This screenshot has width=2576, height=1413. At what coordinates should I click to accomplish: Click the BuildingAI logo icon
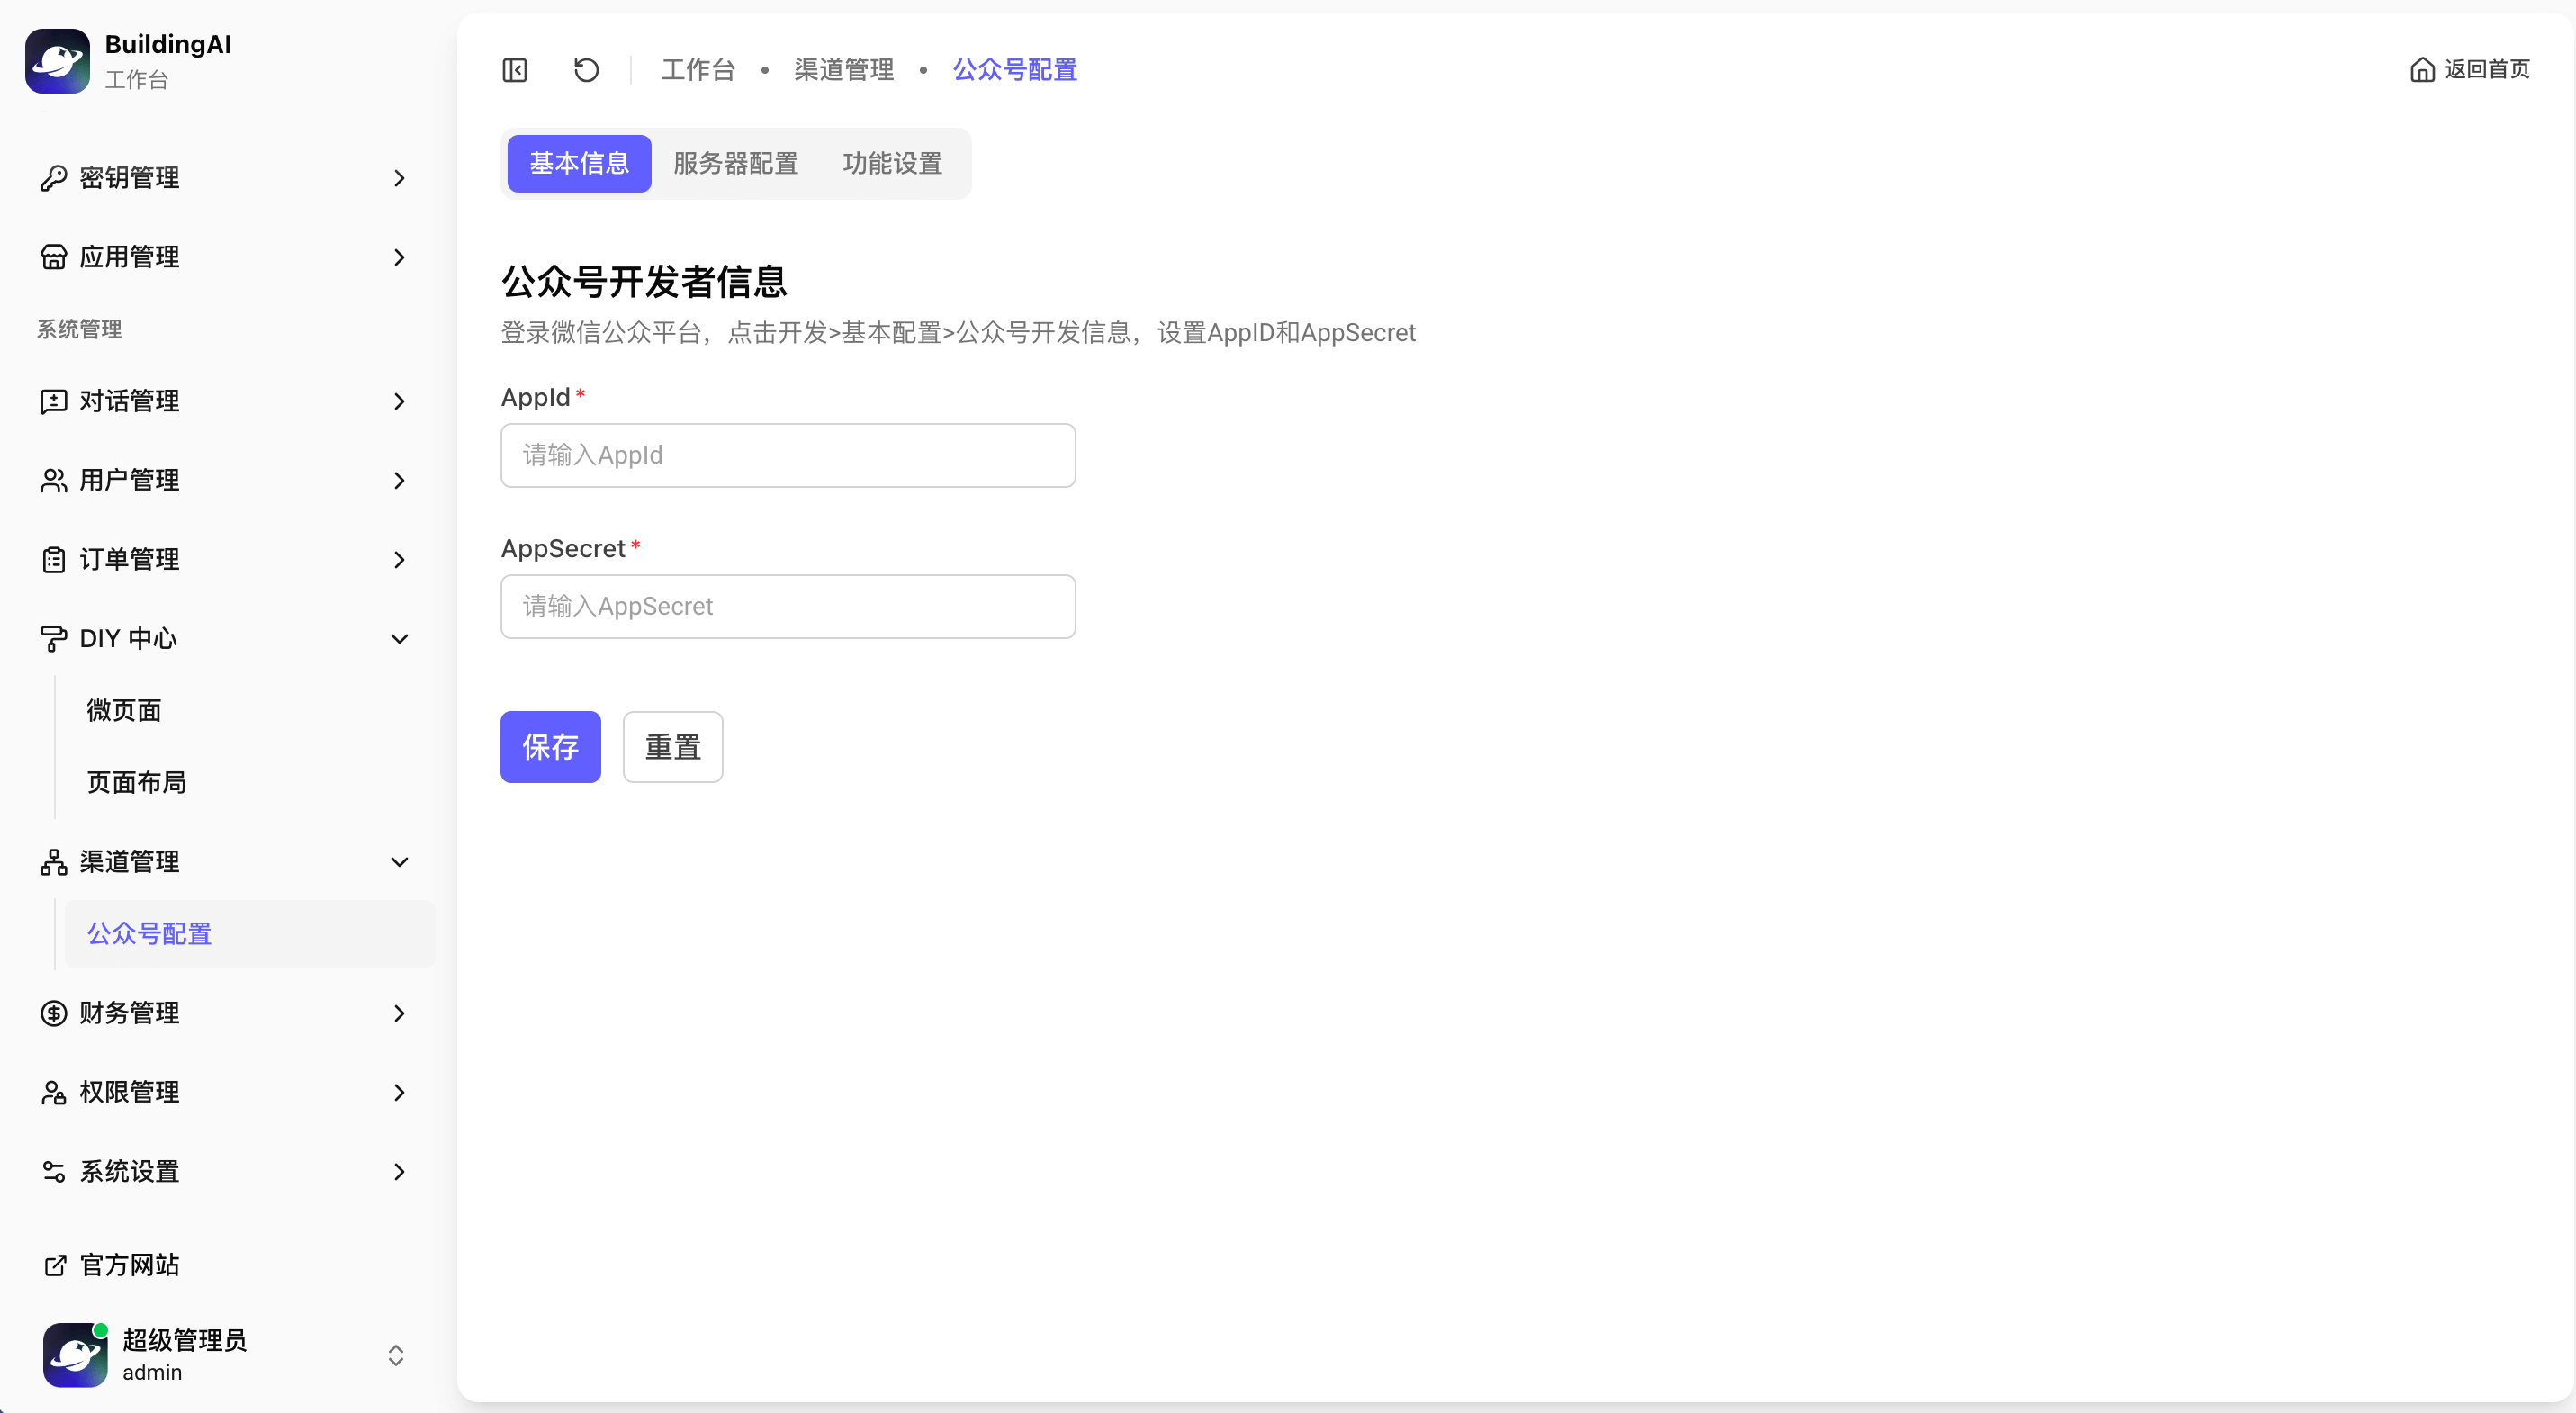point(58,61)
